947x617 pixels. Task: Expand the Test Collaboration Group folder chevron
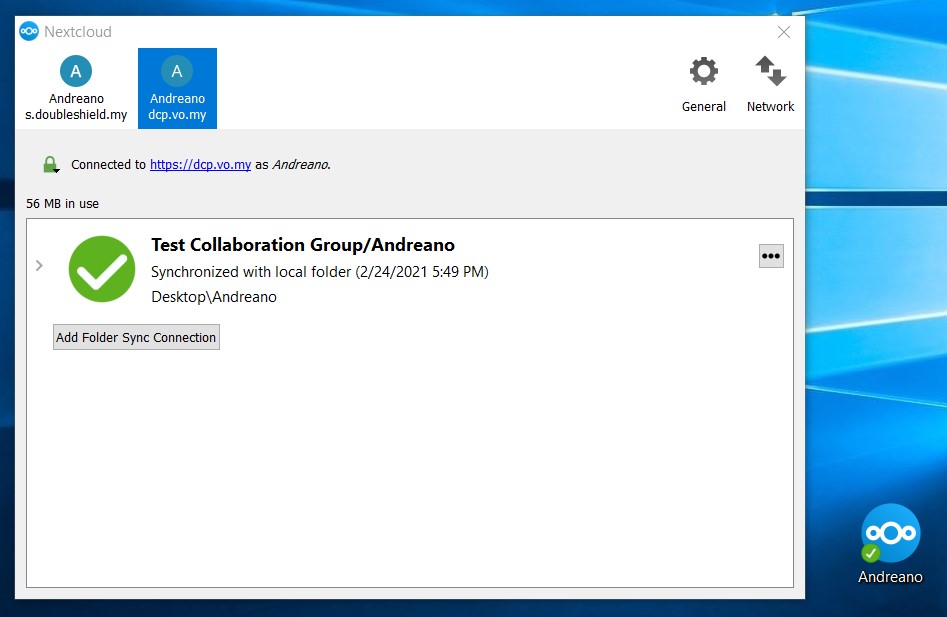[x=39, y=266]
